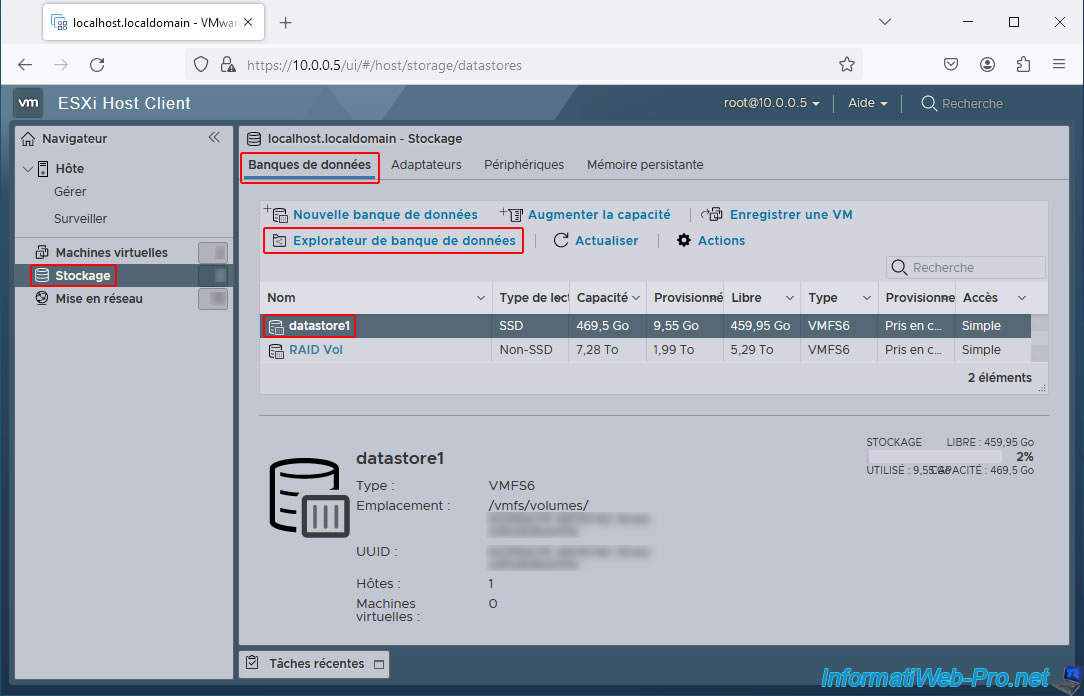Screen dimensions: 1084x696
Task: Collapse the Navigateur panel with double chevron
Action: 214,138
